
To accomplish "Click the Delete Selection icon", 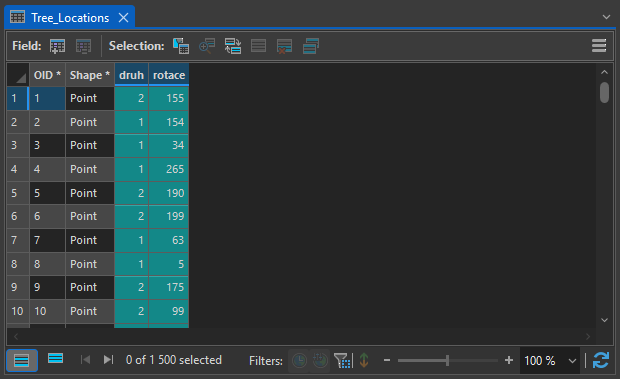I will [285, 46].
